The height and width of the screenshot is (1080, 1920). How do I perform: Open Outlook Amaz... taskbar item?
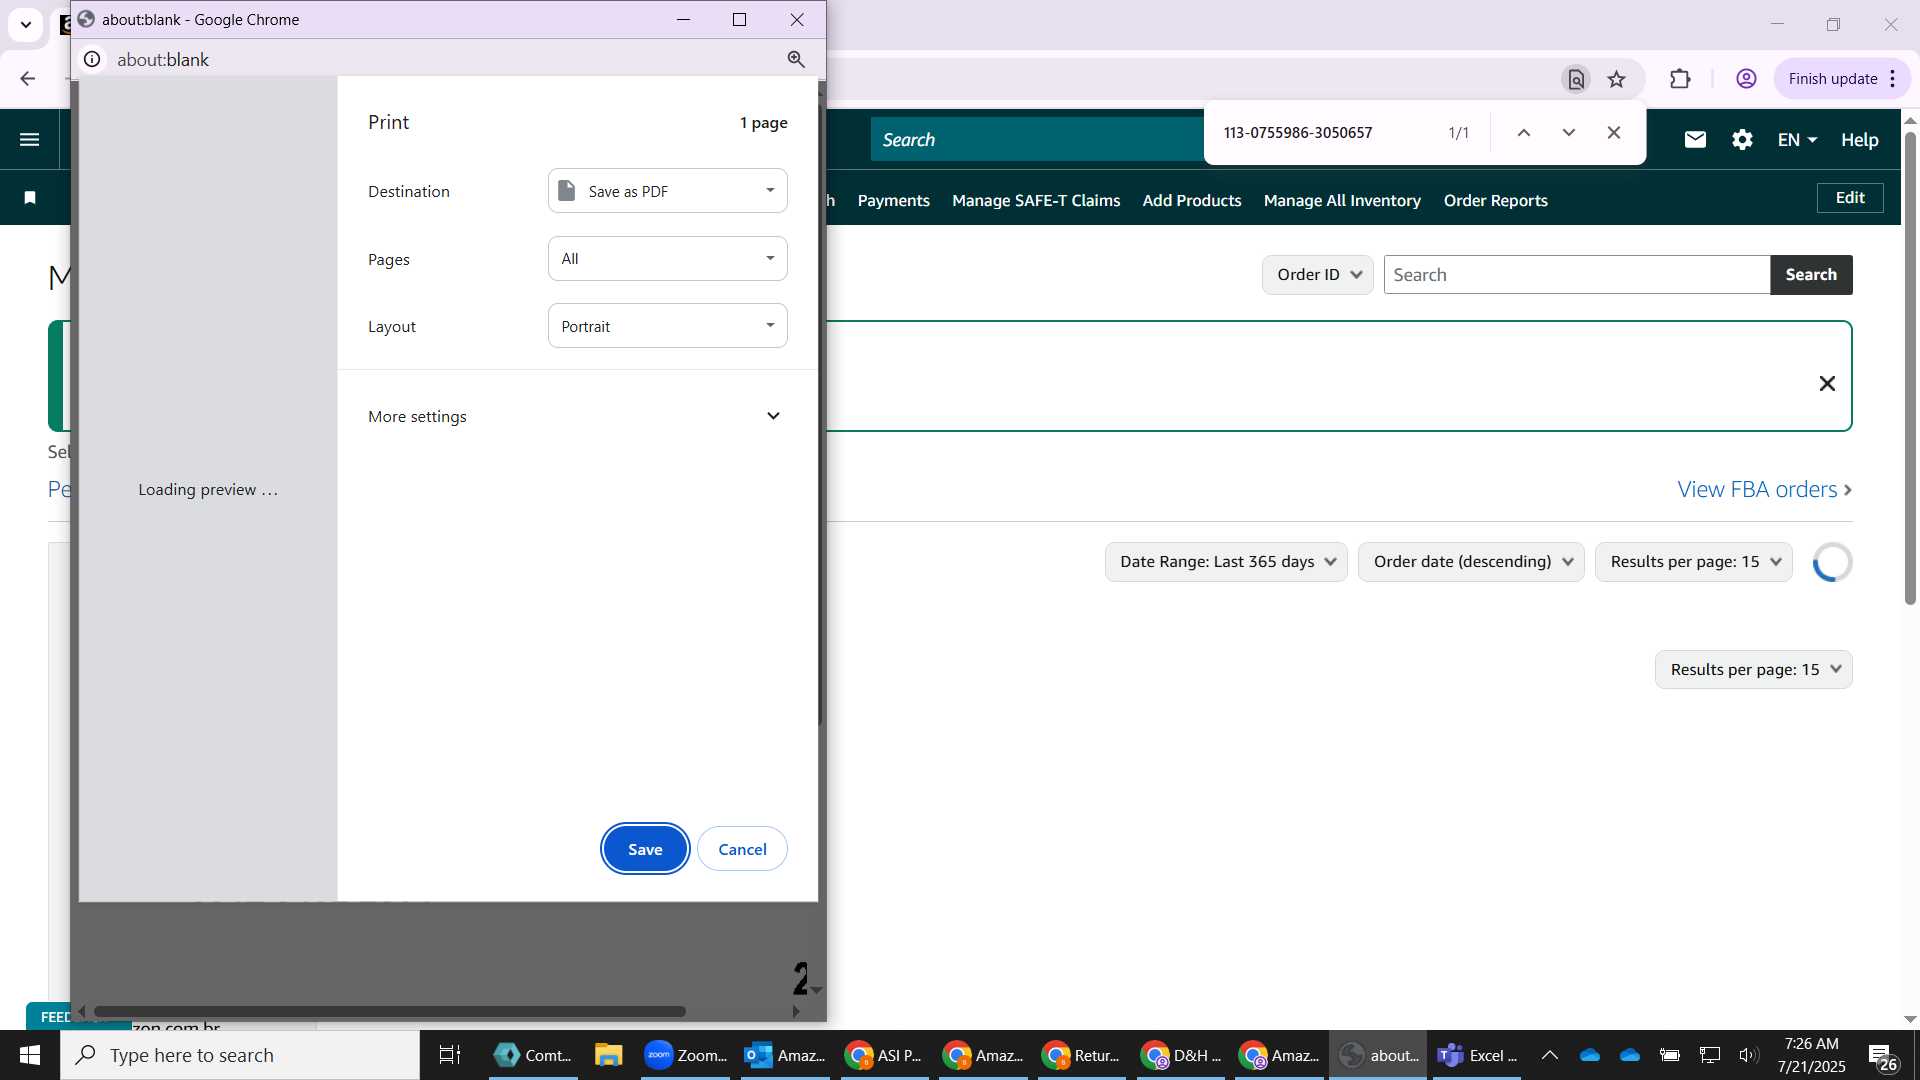pos(785,1055)
